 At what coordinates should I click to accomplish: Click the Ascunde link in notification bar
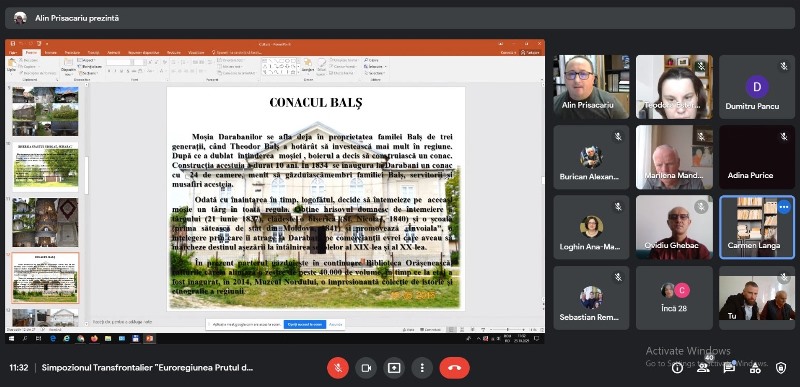(x=336, y=324)
